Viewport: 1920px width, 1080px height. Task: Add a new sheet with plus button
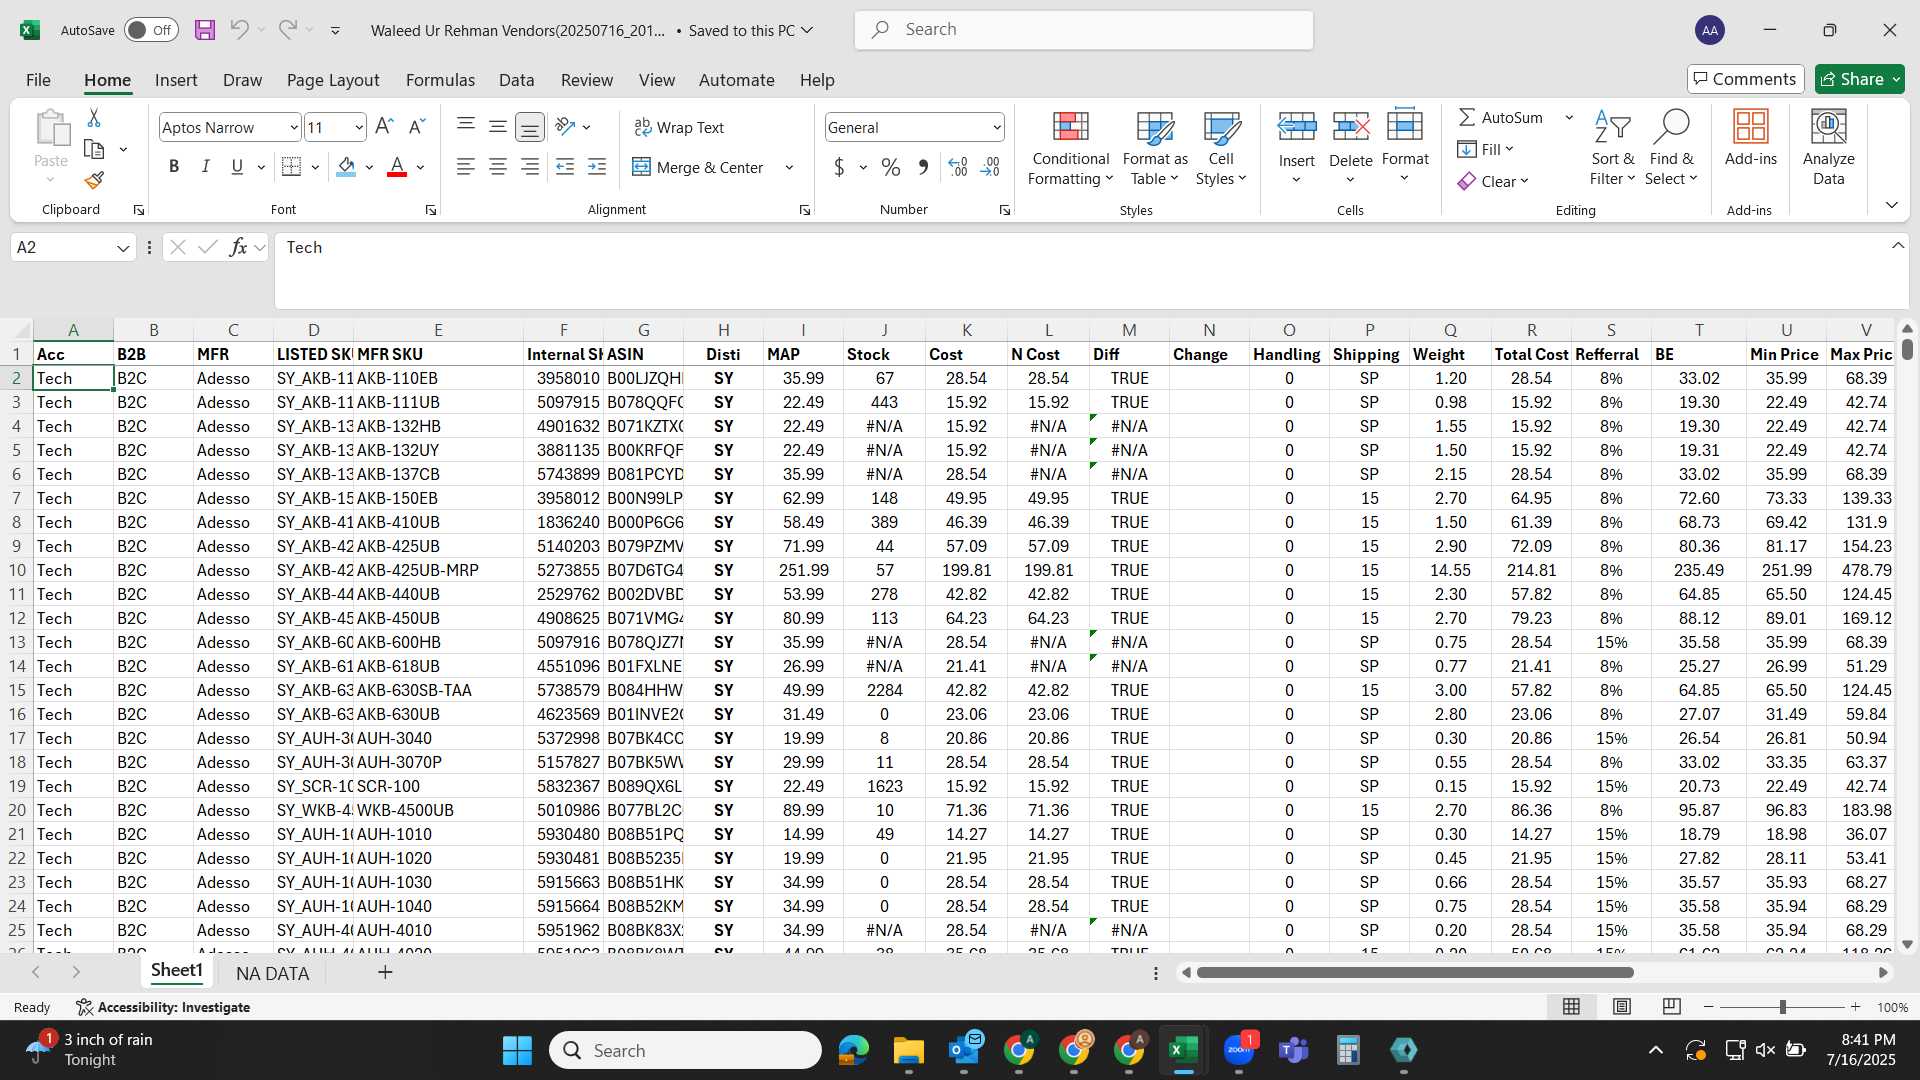pos(385,972)
